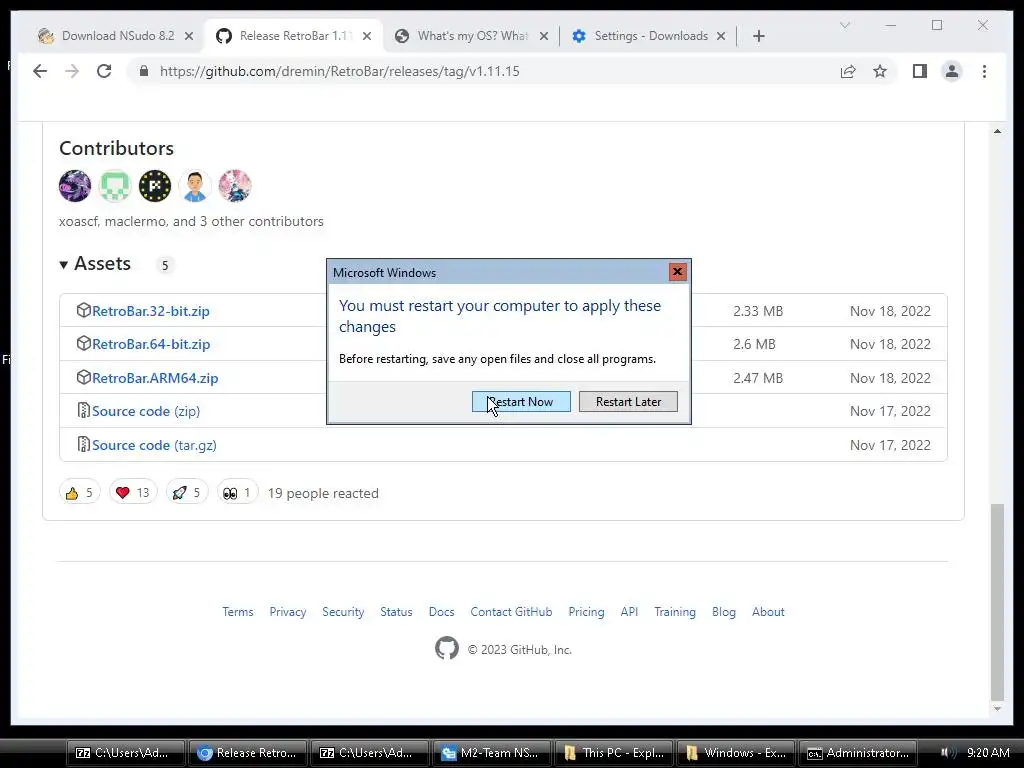This screenshot has height=768, width=1024.
Task: Close the Release RetroBar tab
Action: [367, 36]
